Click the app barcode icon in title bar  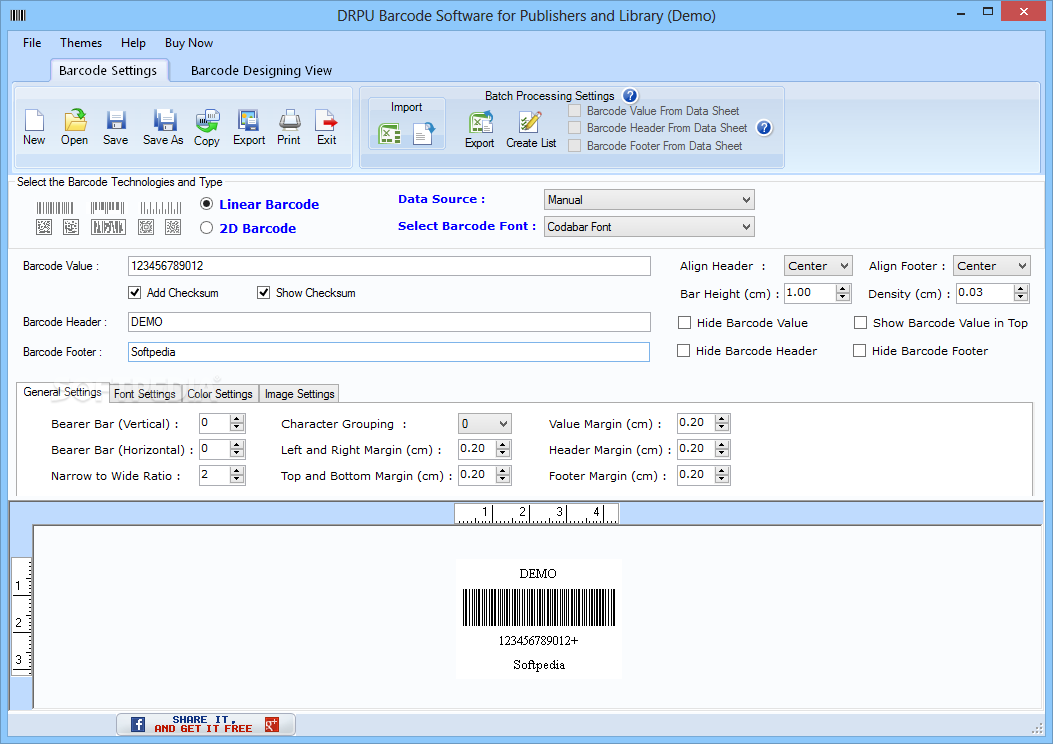(x=18, y=15)
